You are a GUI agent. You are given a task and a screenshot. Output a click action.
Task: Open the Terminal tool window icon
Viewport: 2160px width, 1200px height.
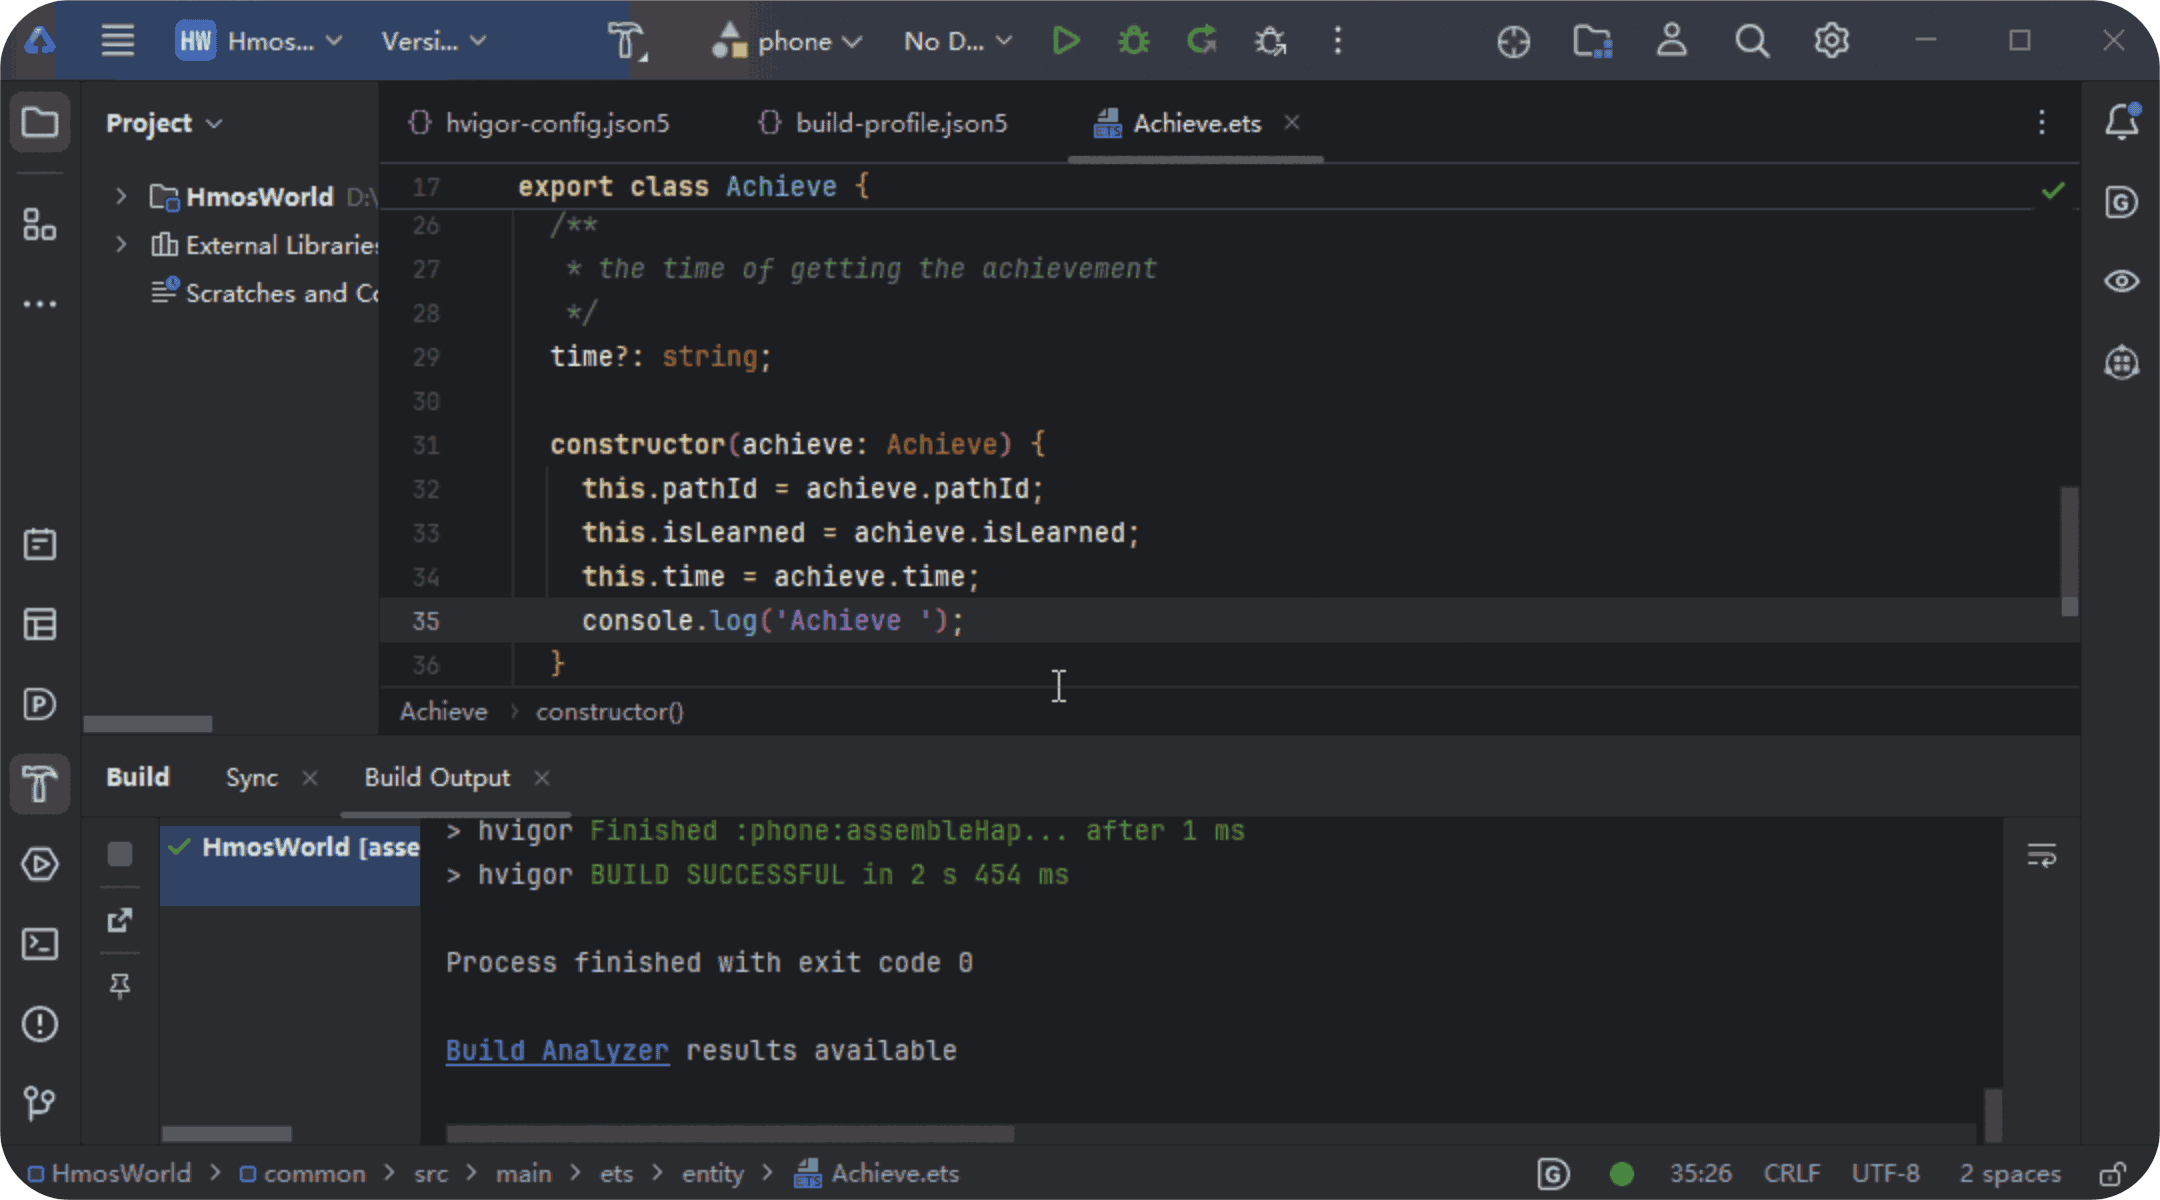click(40, 943)
